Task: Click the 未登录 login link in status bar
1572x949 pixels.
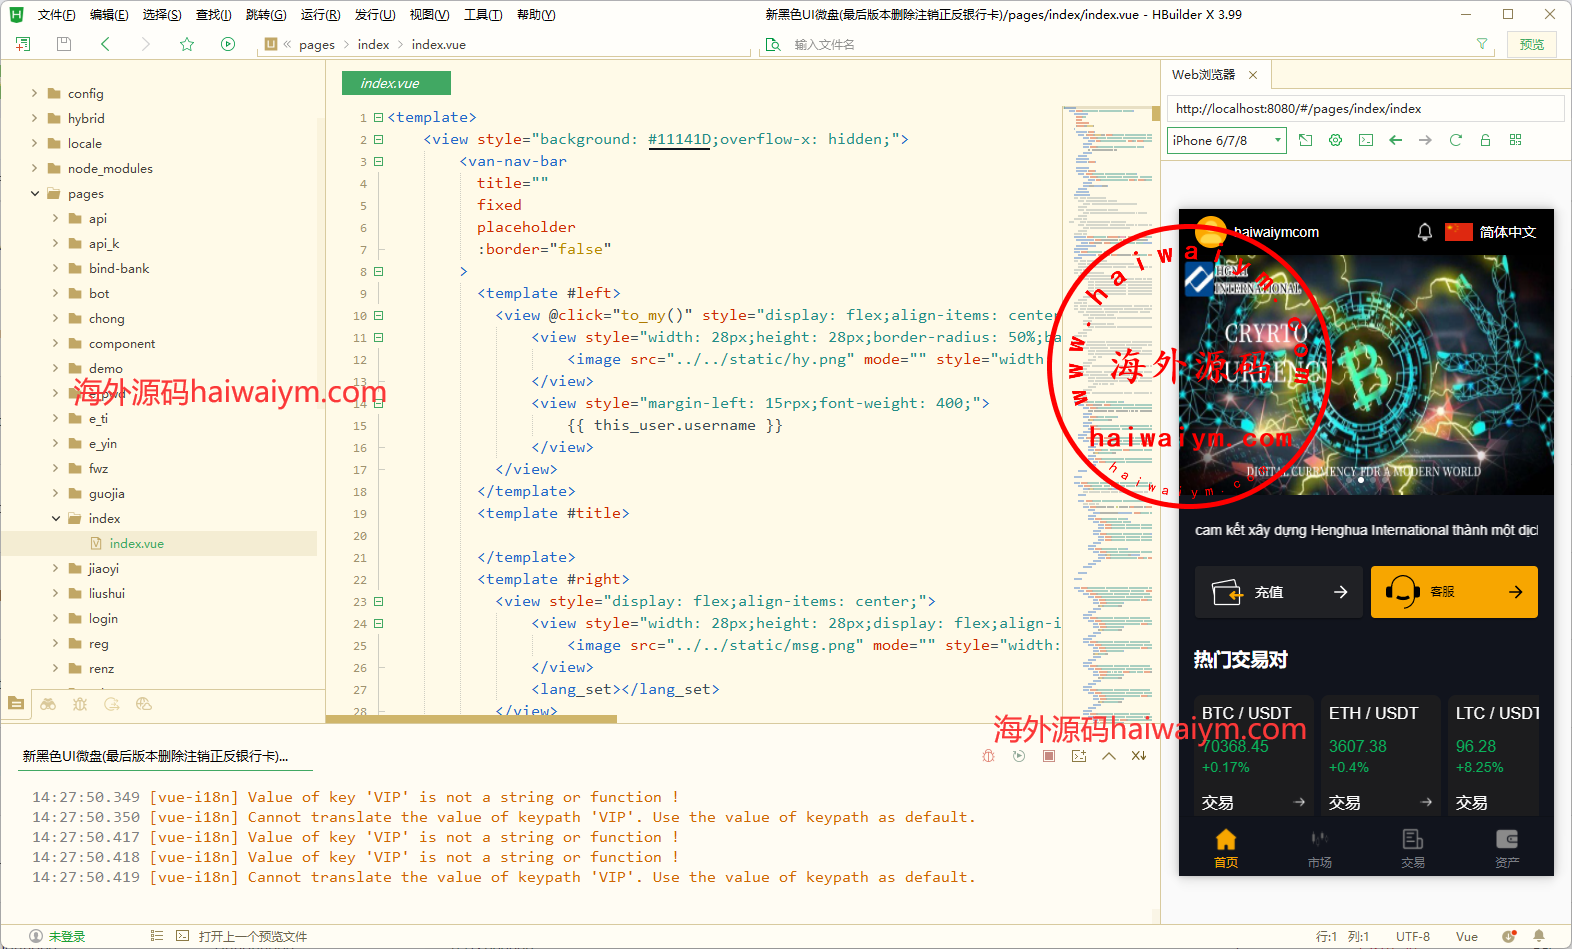Action: [66, 936]
